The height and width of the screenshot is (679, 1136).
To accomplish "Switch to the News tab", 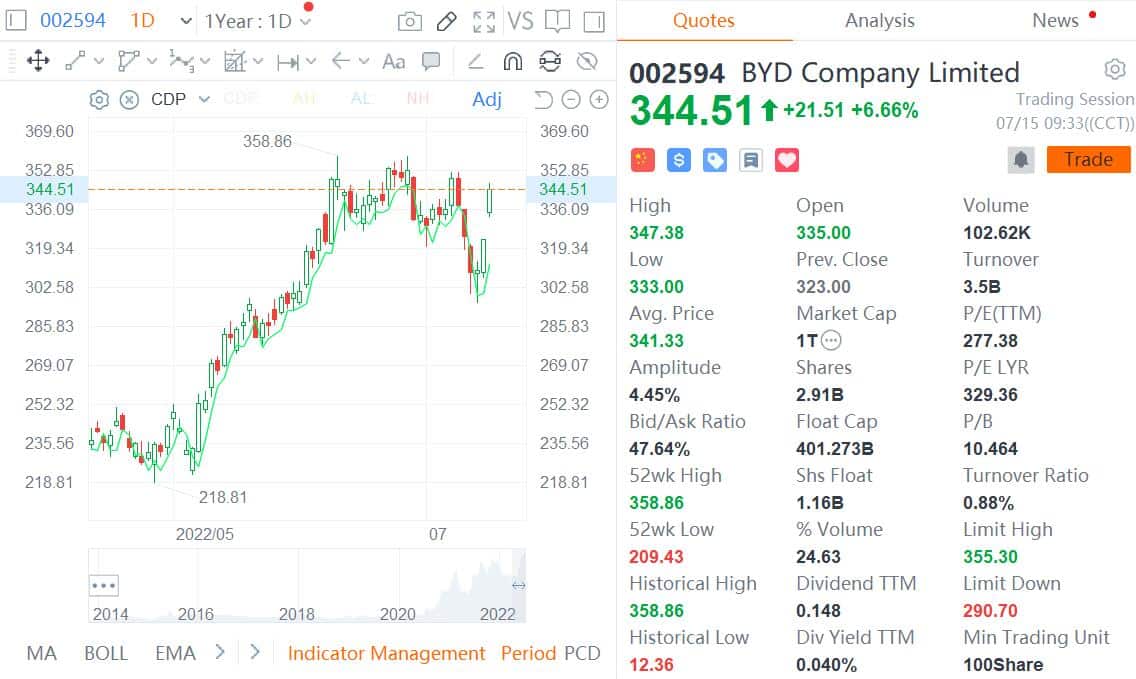I will point(1055,20).
